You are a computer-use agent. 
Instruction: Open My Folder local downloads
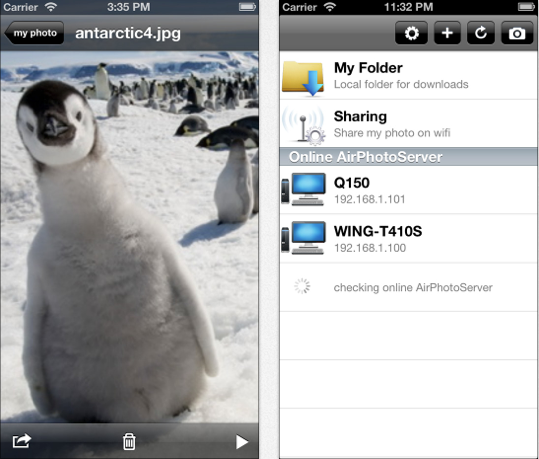tap(408, 76)
